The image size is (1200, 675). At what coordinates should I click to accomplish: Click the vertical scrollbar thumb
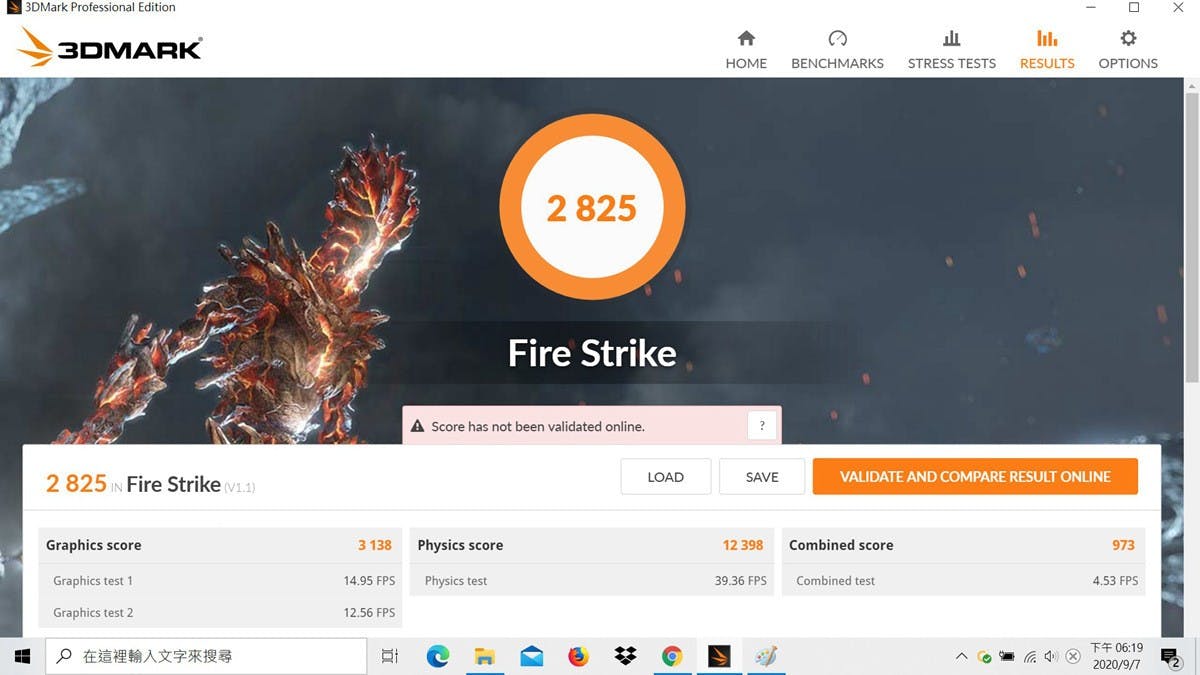(x=1191, y=238)
